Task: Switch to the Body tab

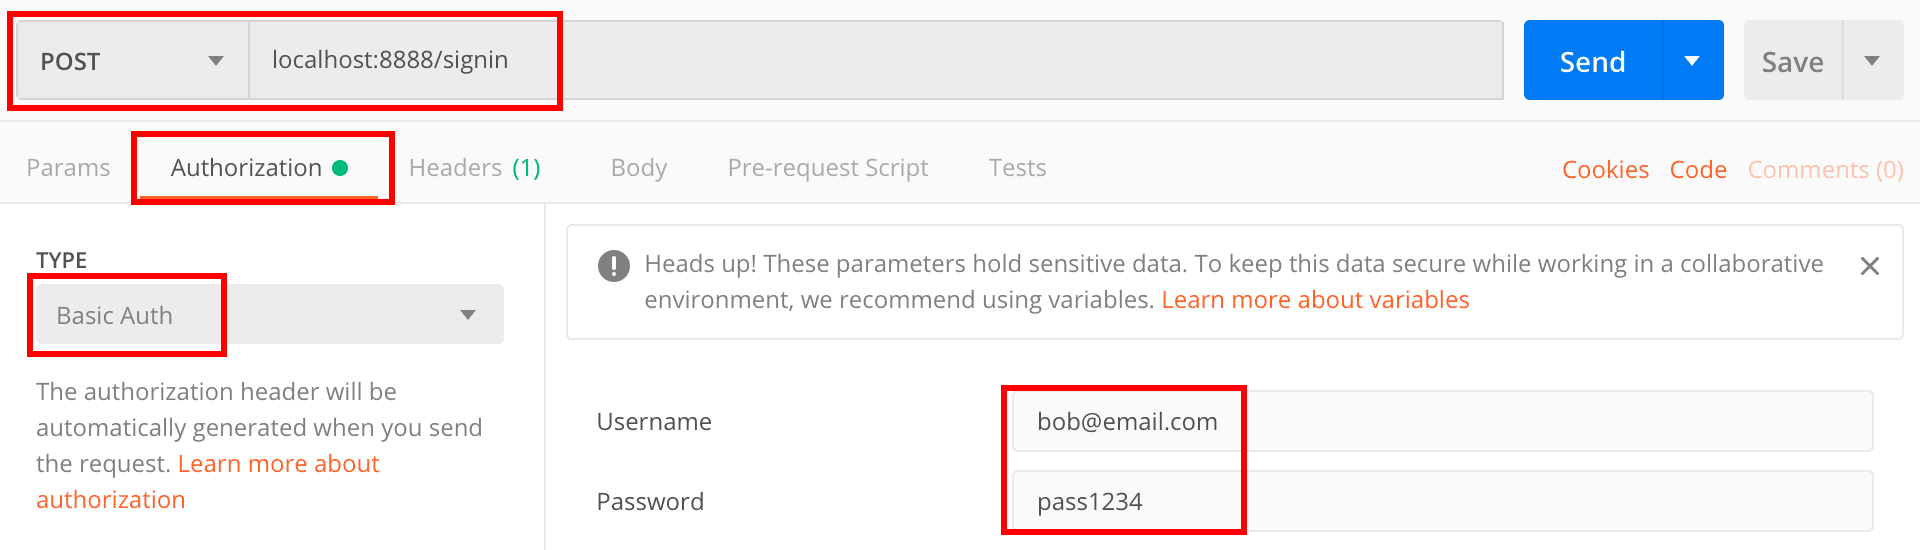Action: pos(638,168)
